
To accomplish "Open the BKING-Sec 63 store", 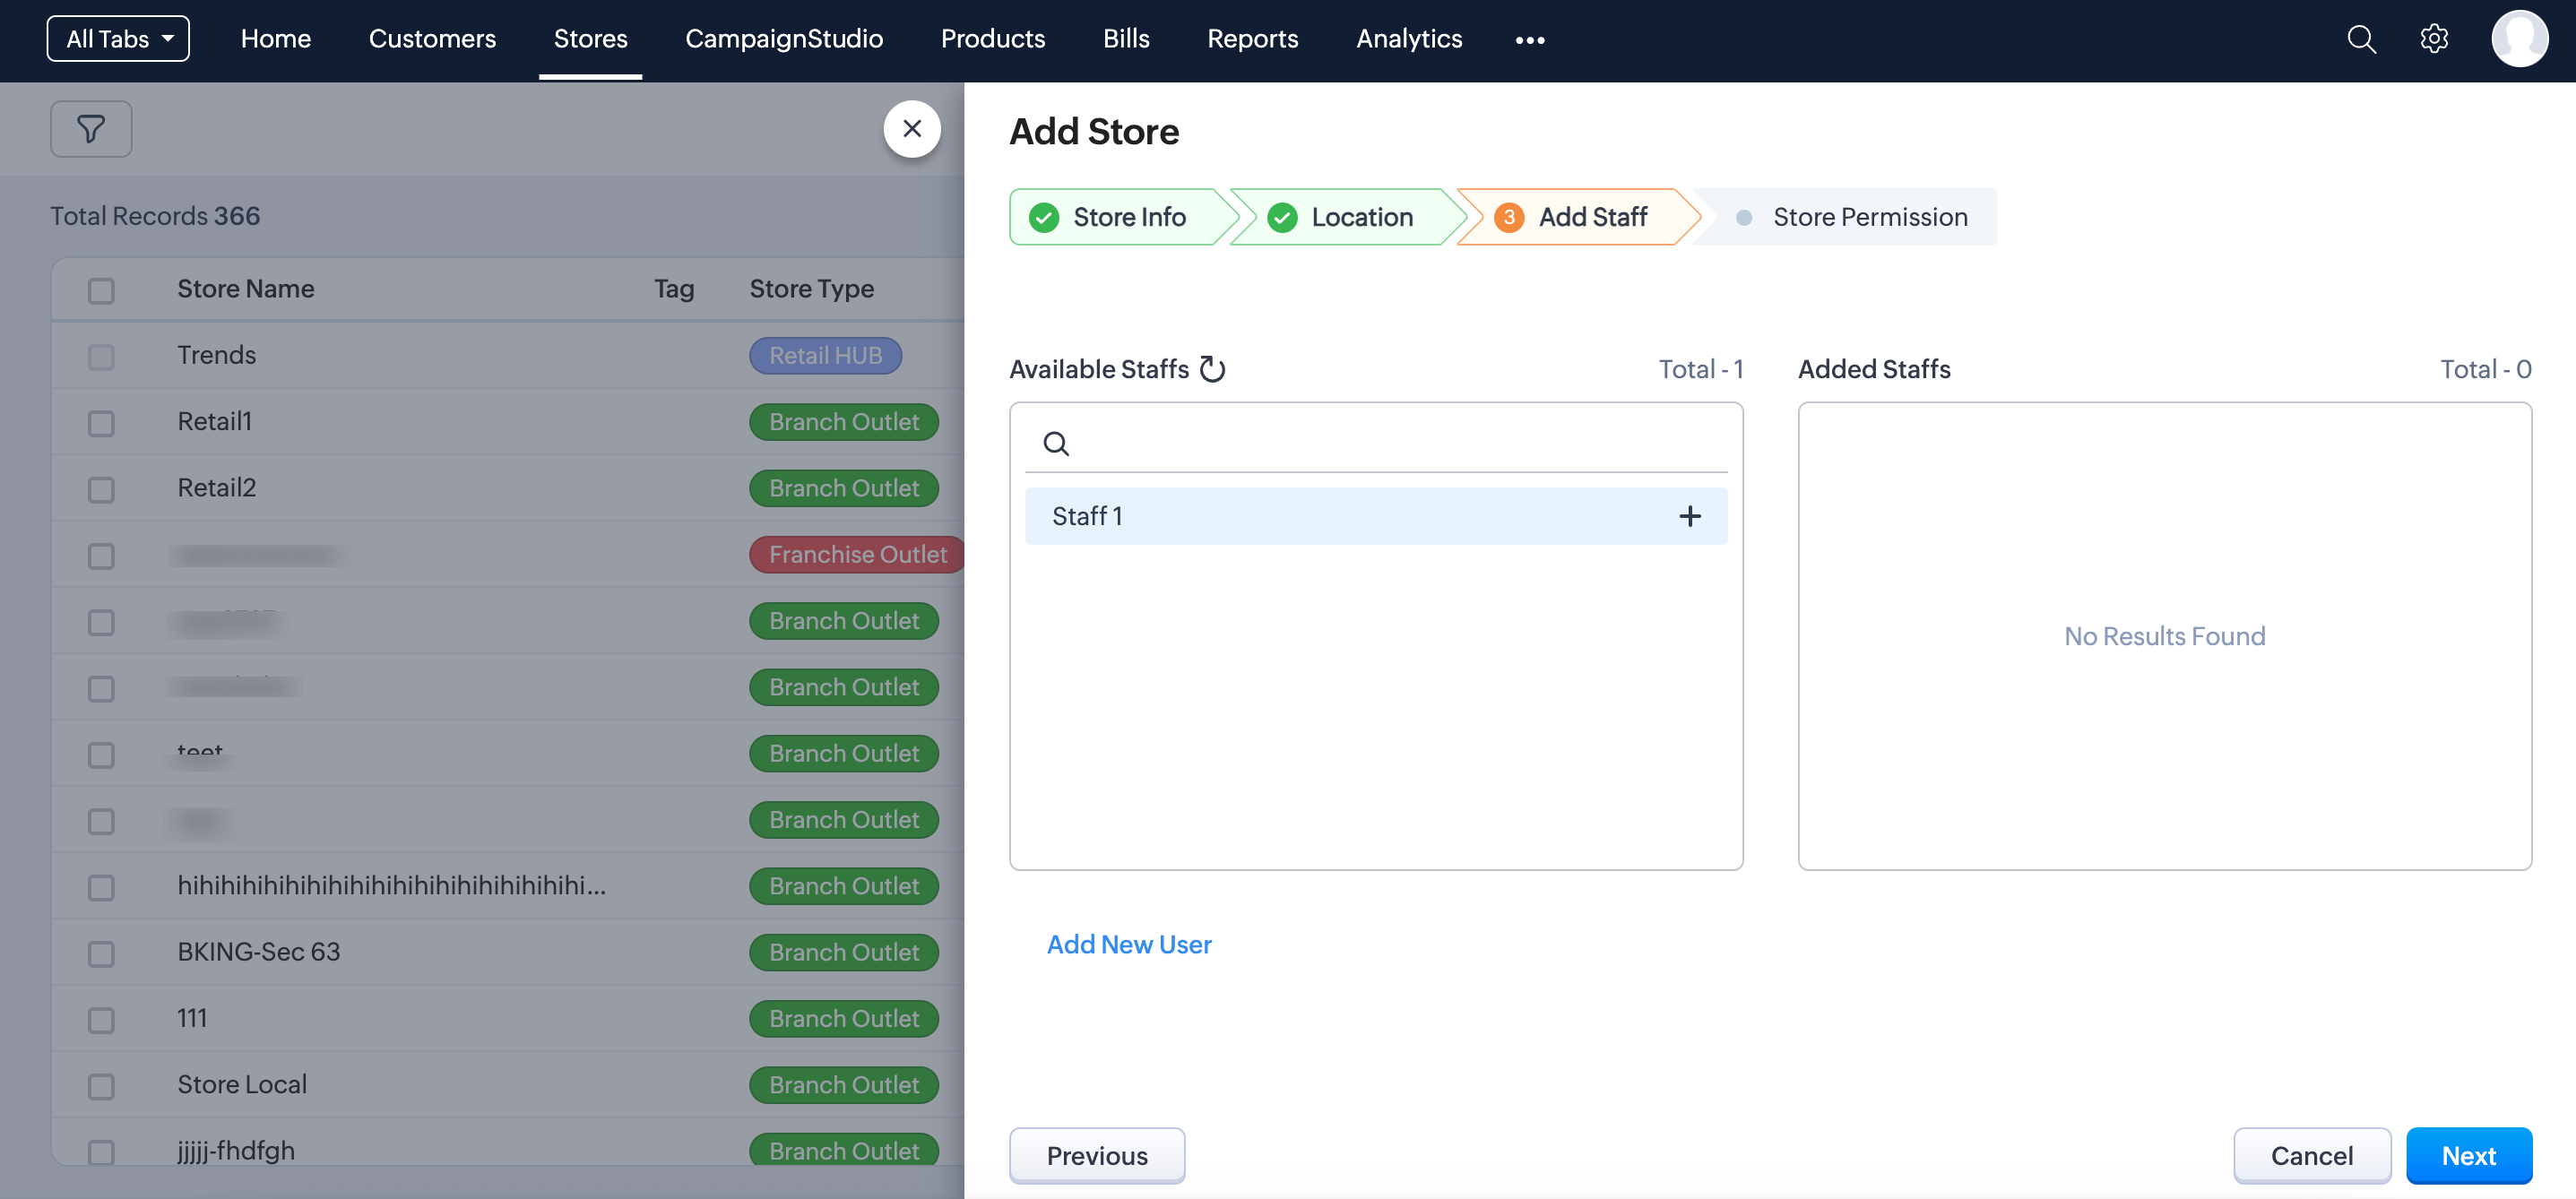I will click(259, 951).
